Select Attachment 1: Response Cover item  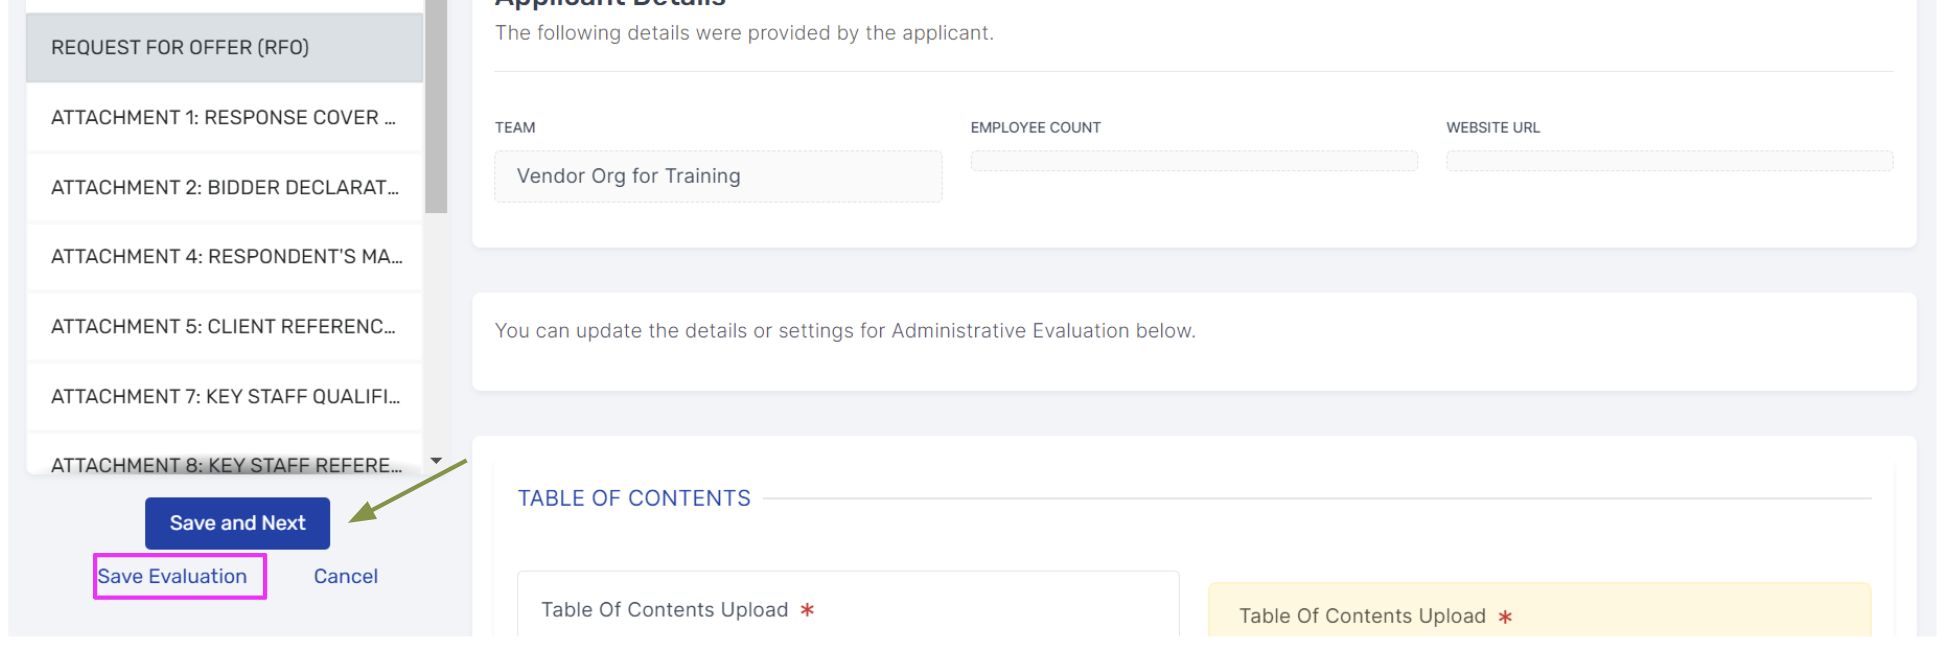(x=224, y=118)
